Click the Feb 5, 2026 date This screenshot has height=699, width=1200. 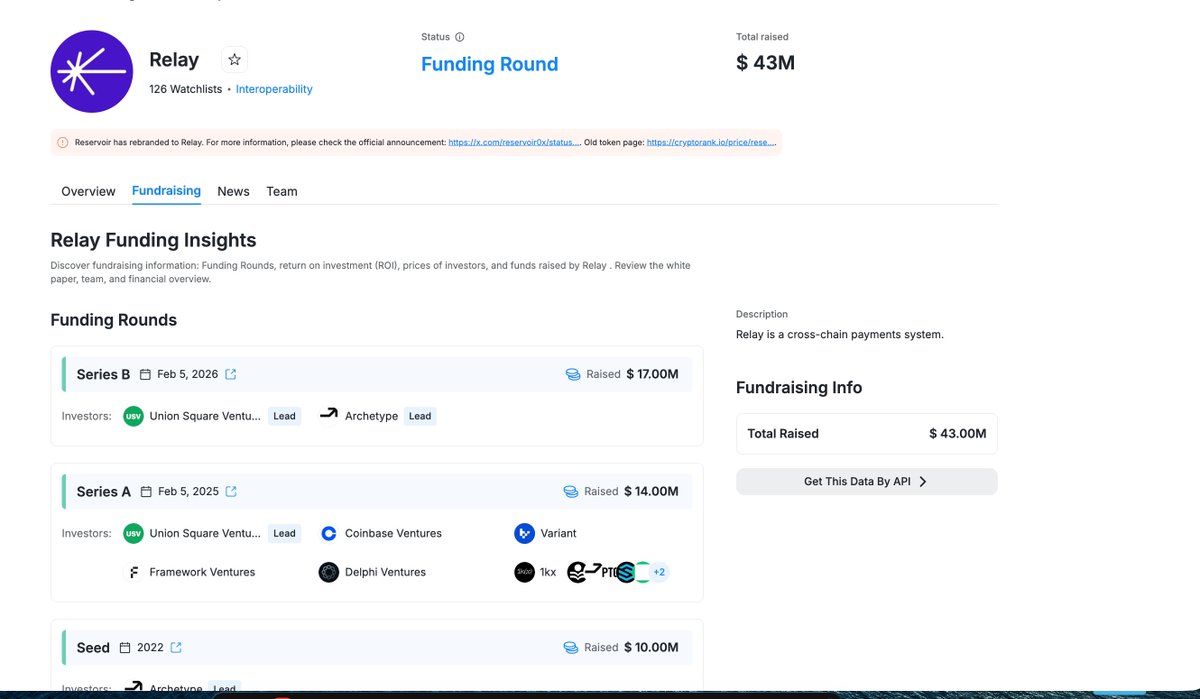(x=187, y=375)
